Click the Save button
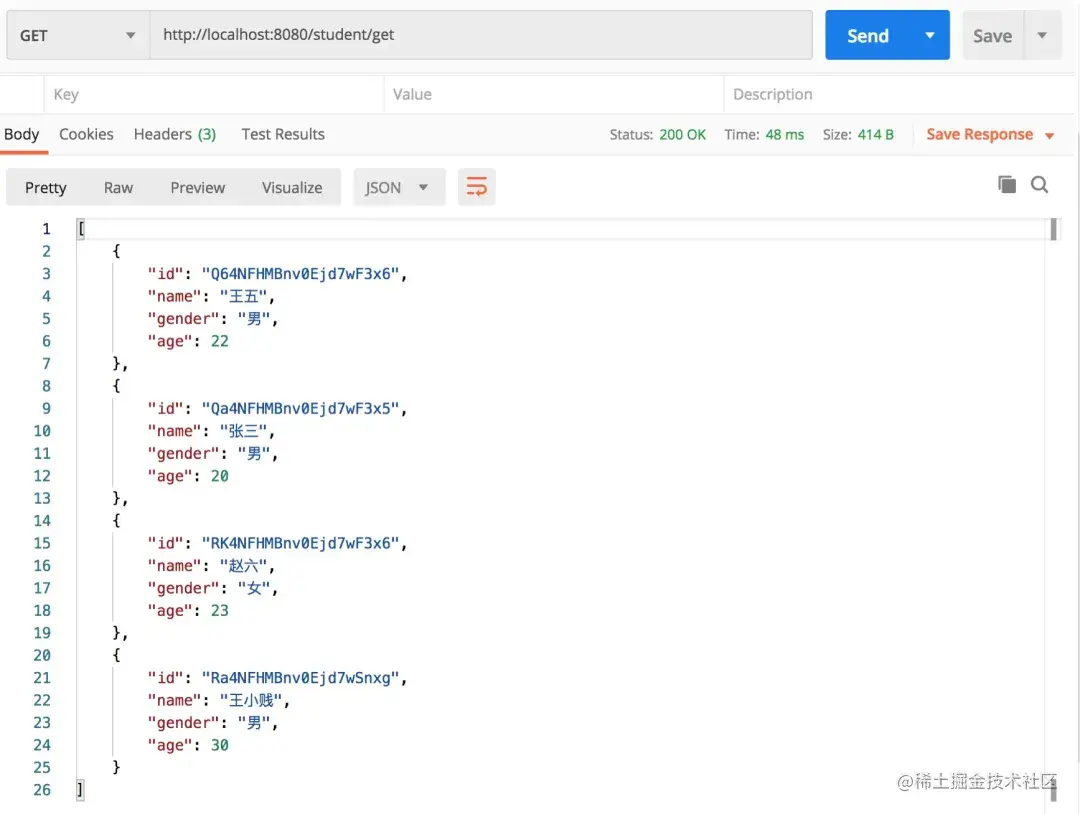This screenshot has width=1080, height=814. pyautogui.click(x=992, y=34)
